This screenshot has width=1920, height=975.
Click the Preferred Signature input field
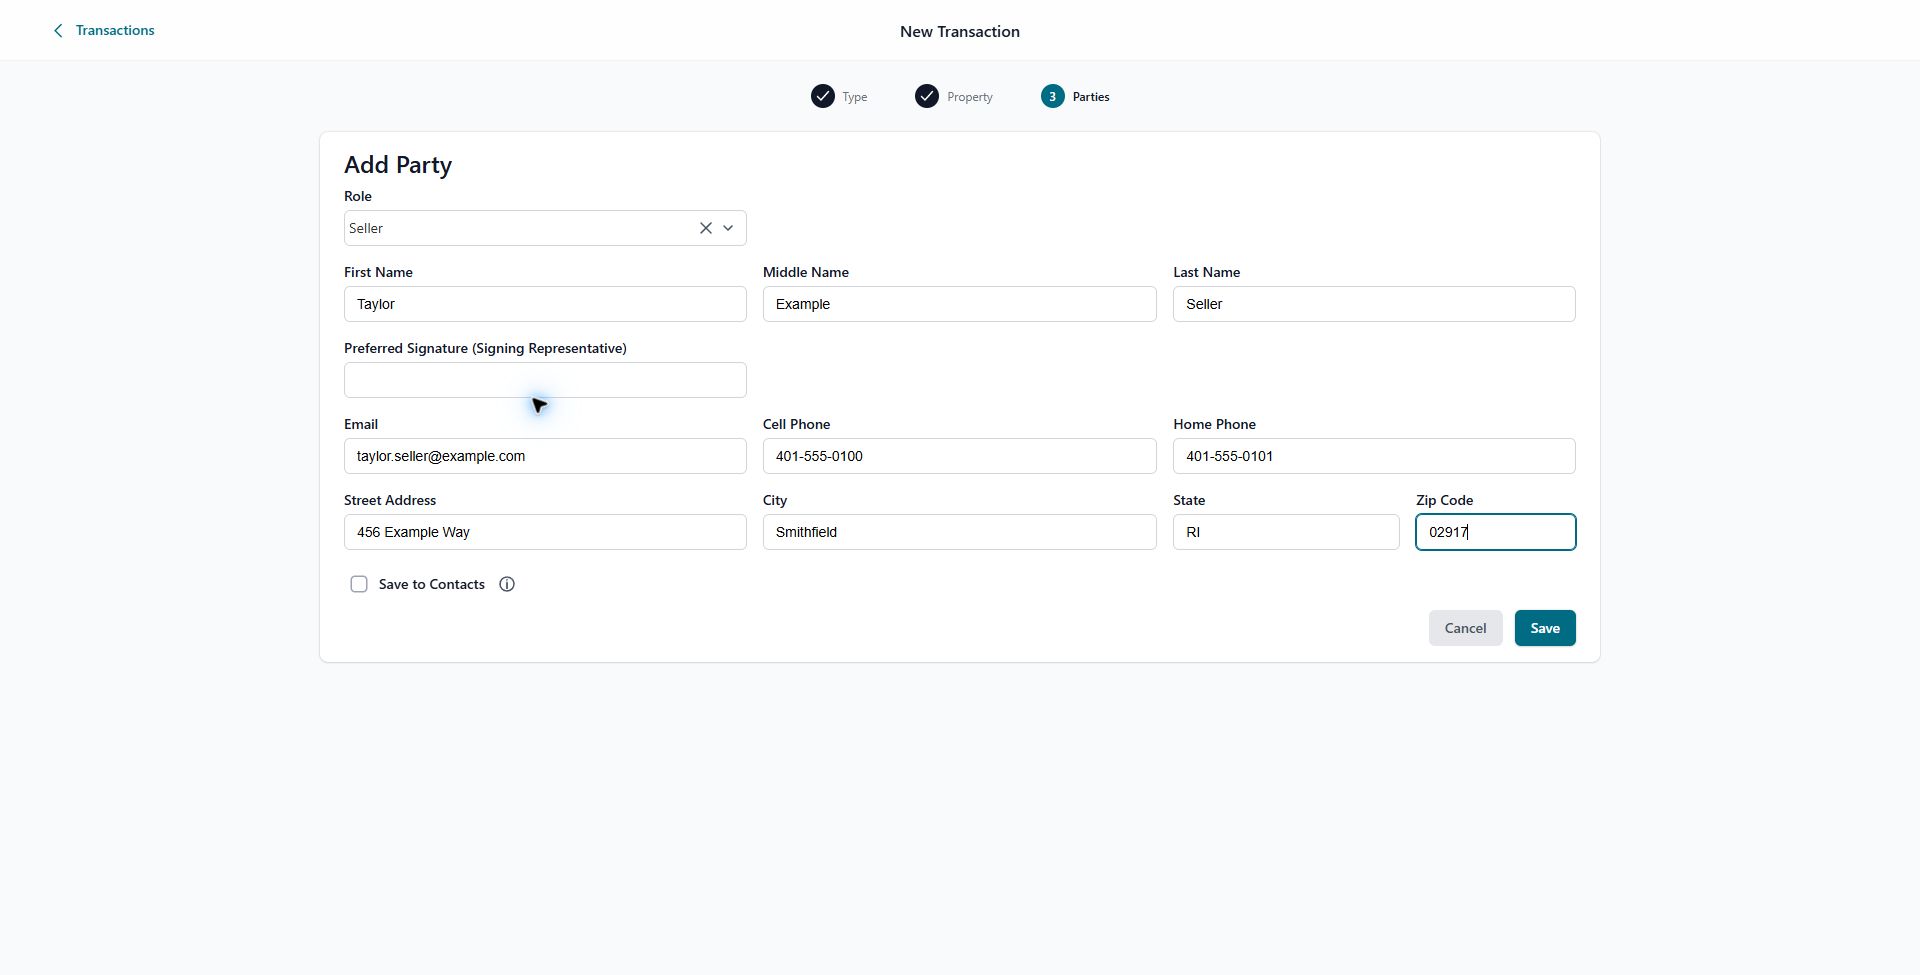pos(545,380)
